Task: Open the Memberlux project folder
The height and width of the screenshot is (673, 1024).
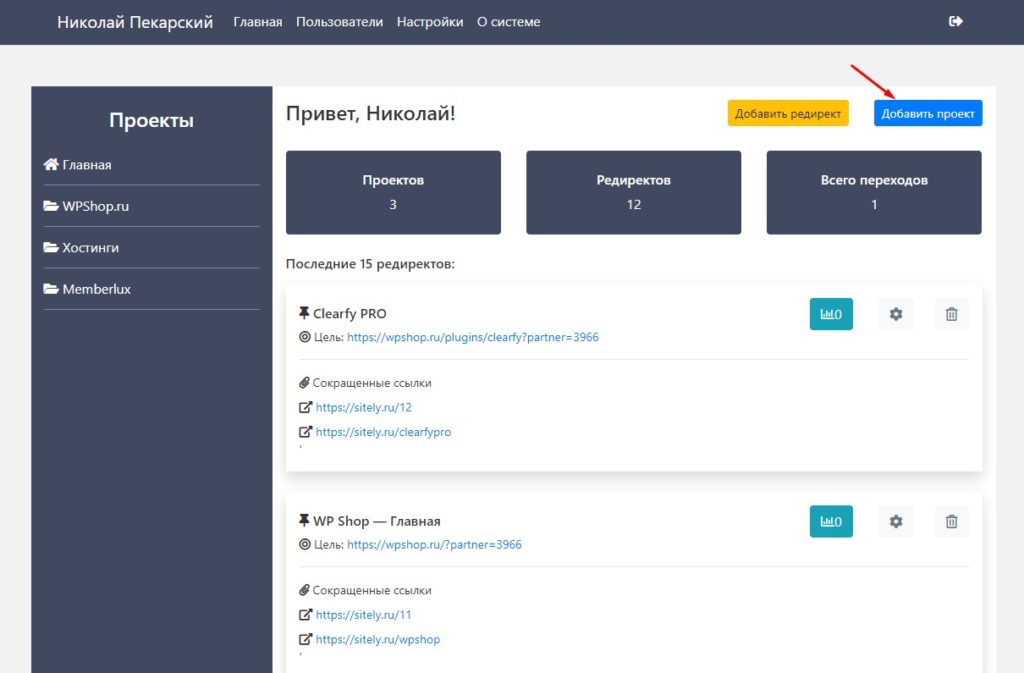Action: pyautogui.click(x=96, y=289)
